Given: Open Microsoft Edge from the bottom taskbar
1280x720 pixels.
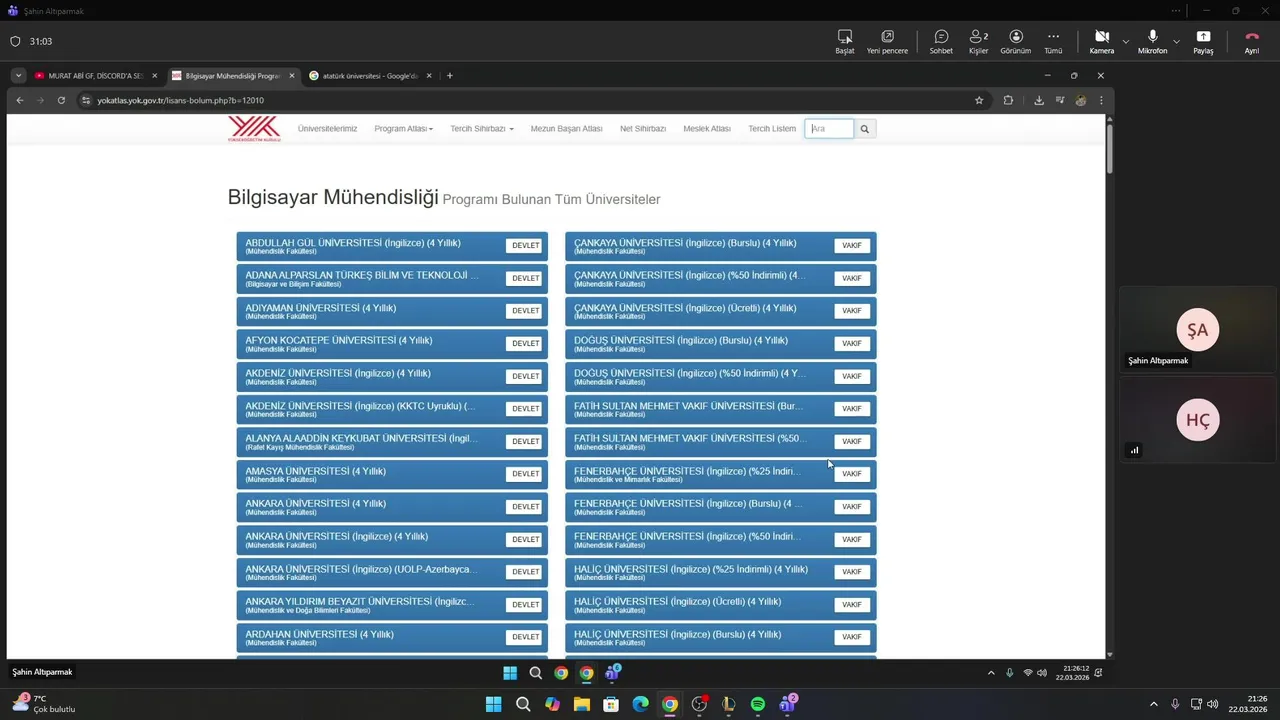Looking at the screenshot, I should [x=641, y=704].
